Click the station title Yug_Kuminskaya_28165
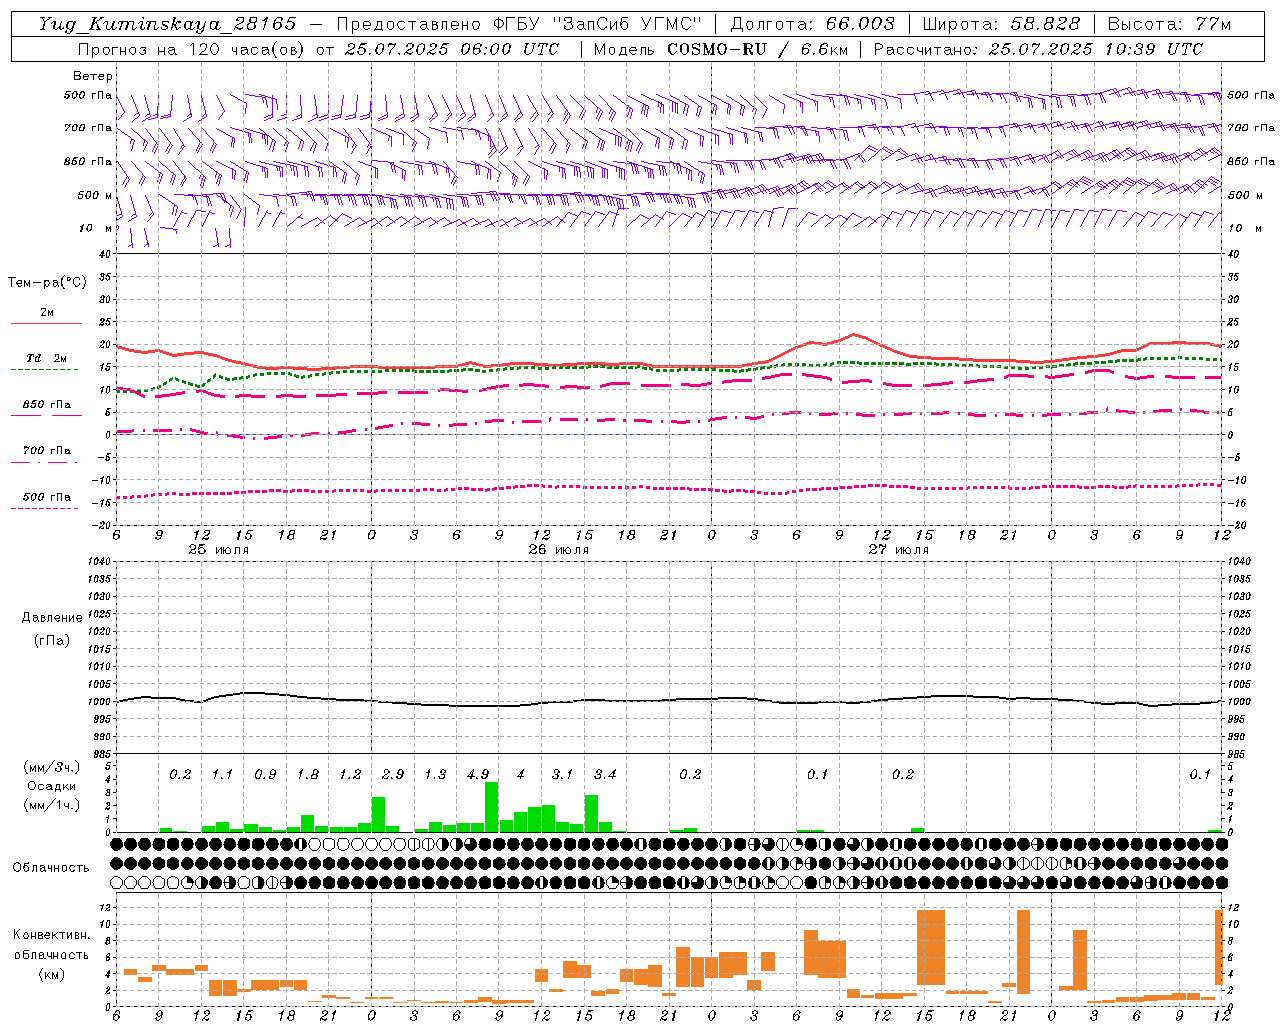This screenshot has height=1024, width=1280. 168,24
